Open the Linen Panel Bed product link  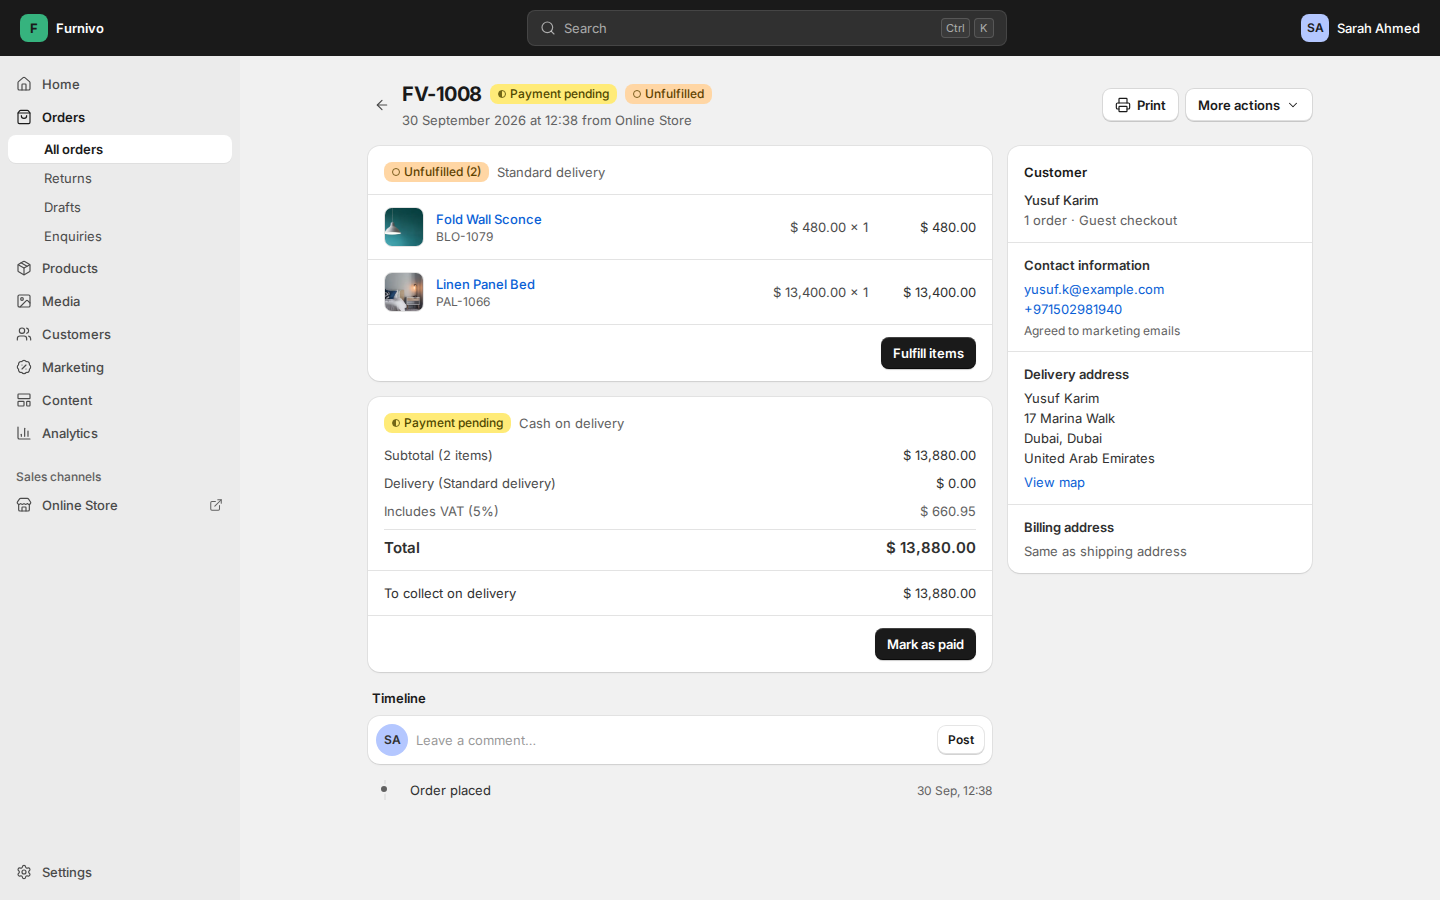pyautogui.click(x=485, y=284)
